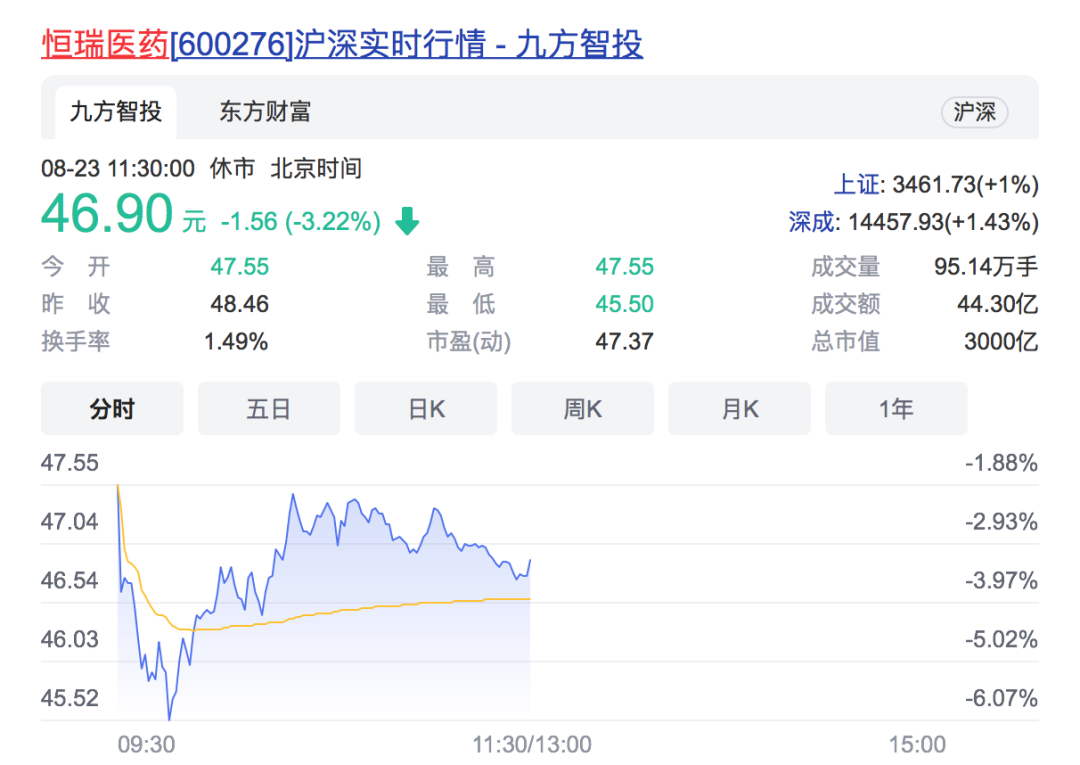
Task: Click the 09:30 time axis label
Action: pos(146,744)
